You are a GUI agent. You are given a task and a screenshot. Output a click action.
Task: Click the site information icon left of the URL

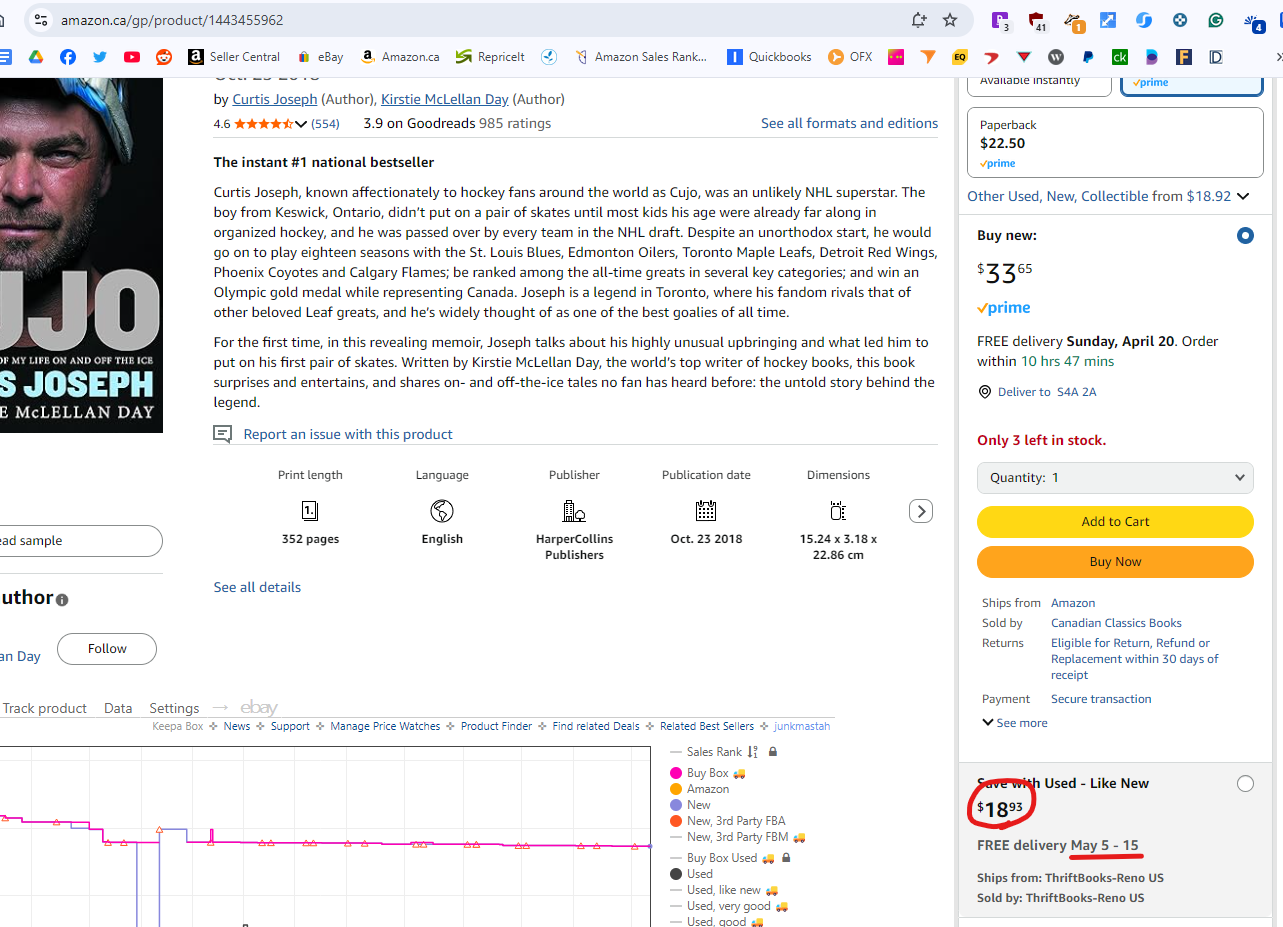coord(40,20)
